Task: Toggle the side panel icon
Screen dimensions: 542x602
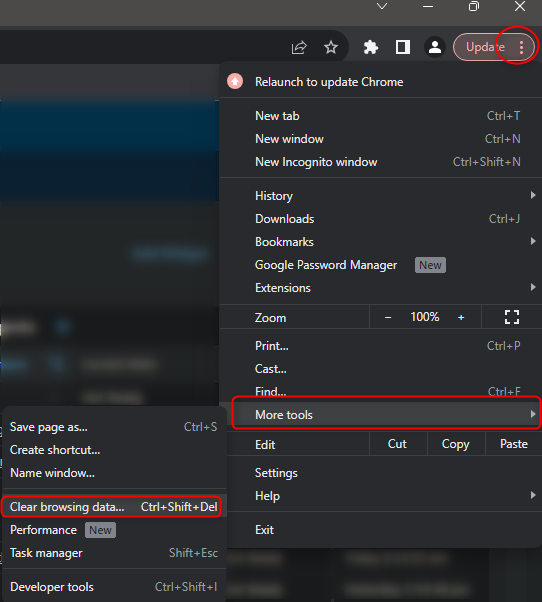Action: tap(403, 47)
